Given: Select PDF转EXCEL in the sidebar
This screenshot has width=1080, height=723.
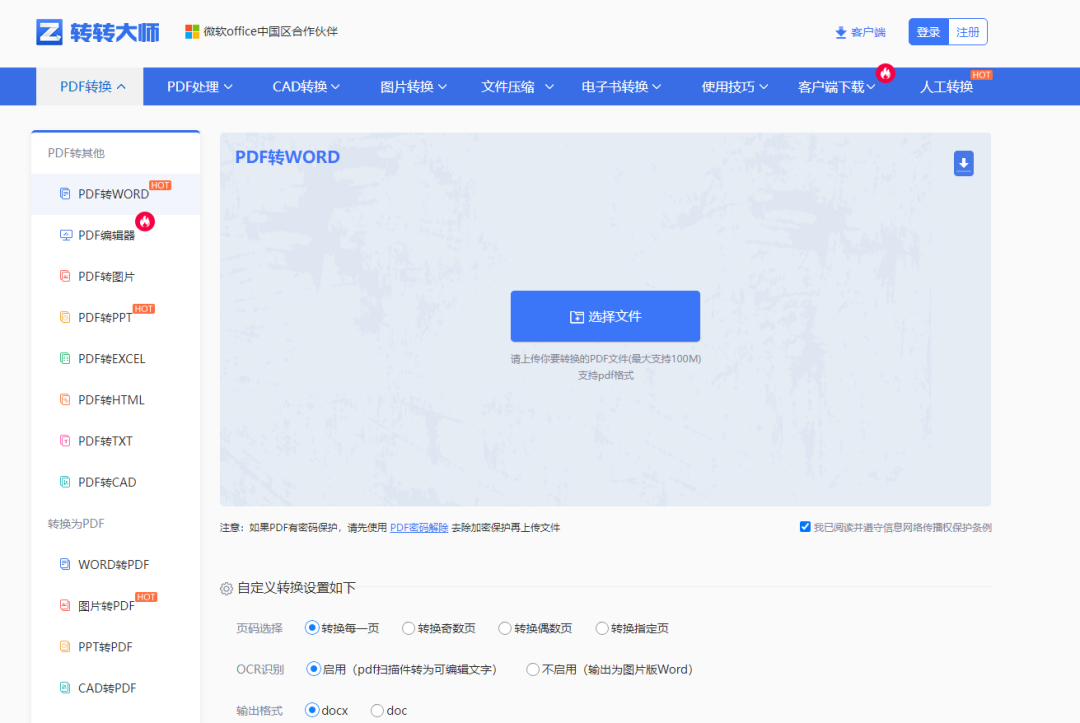Looking at the screenshot, I should pos(106,358).
